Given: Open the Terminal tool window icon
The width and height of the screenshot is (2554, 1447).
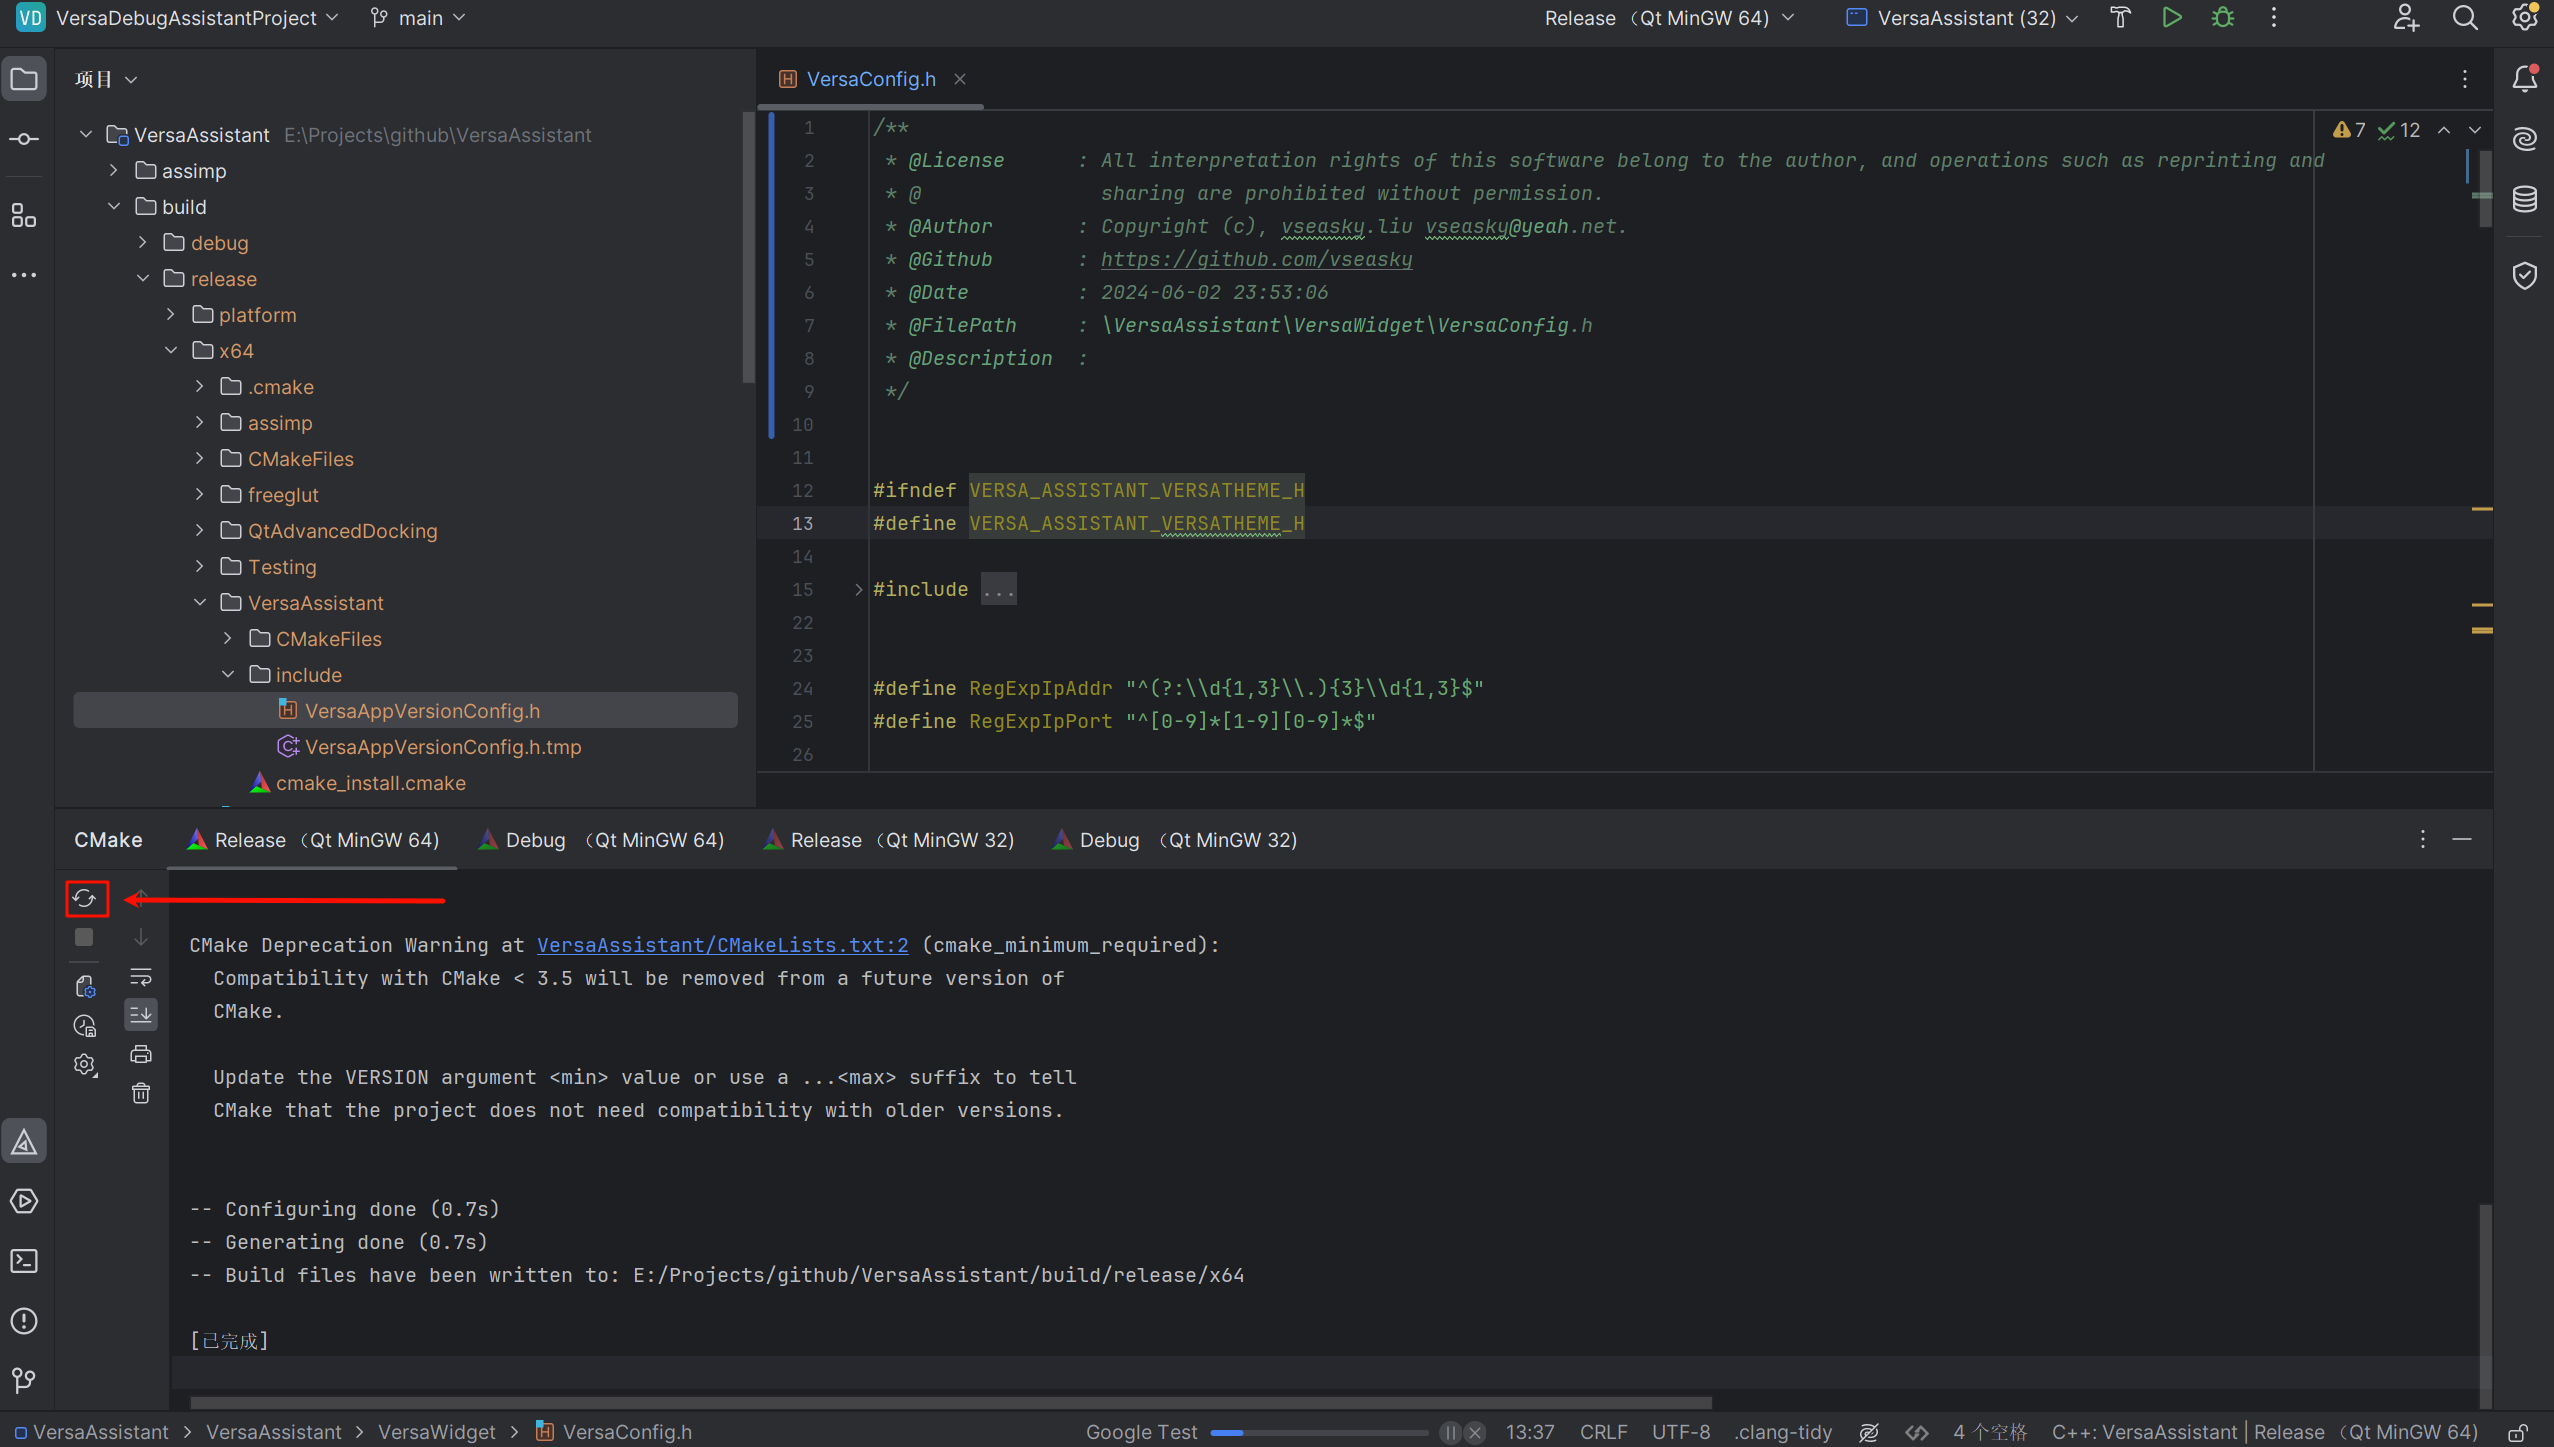Looking at the screenshot, I should (x=24, y=1261).
